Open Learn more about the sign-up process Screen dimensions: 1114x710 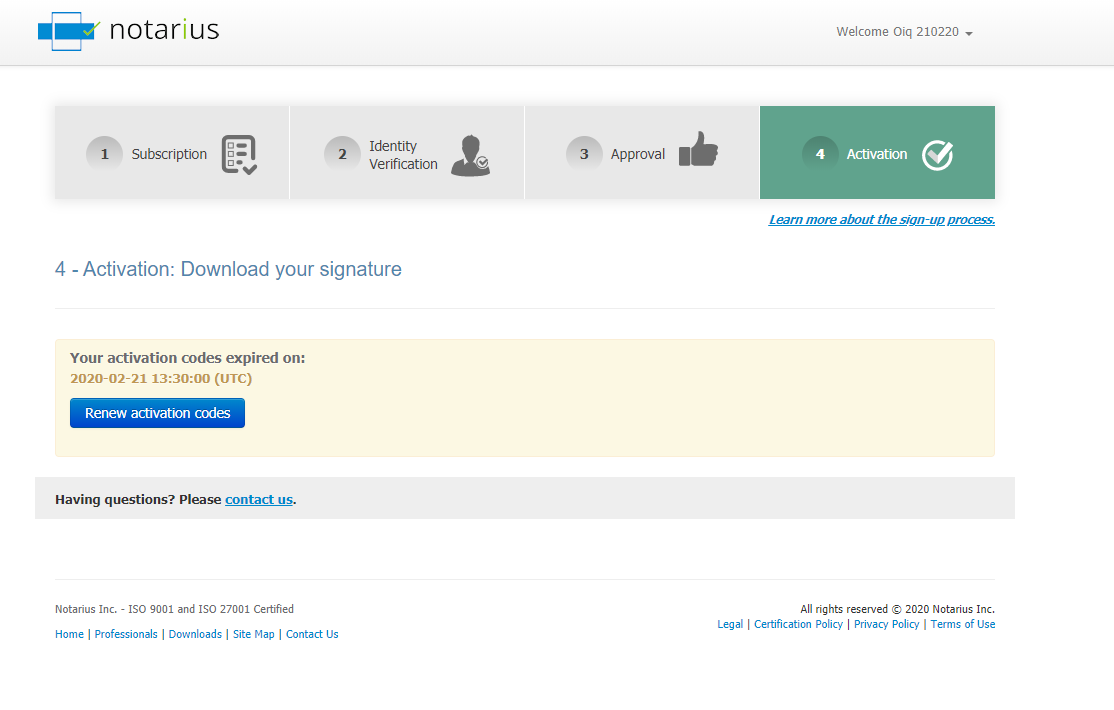(x=881, y=220)
